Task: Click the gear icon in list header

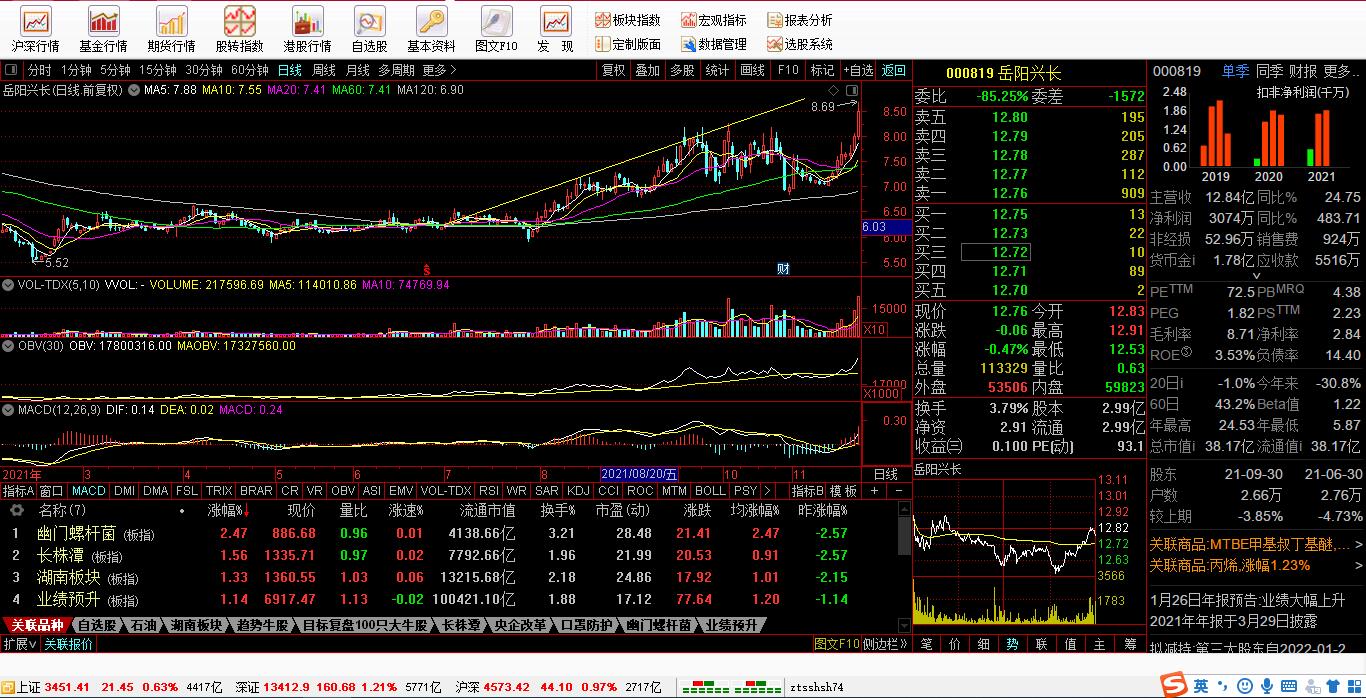Action: 16,510
